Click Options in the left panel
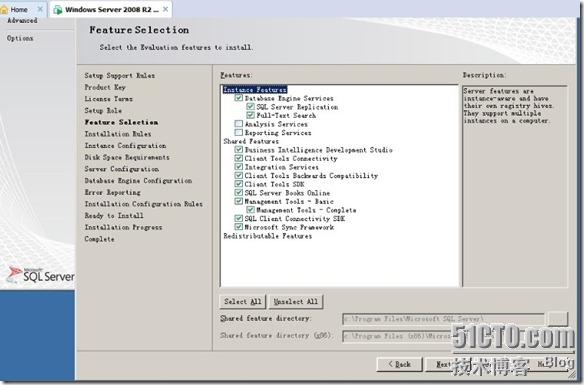This screenshot has height=385, width=584. 20,38
